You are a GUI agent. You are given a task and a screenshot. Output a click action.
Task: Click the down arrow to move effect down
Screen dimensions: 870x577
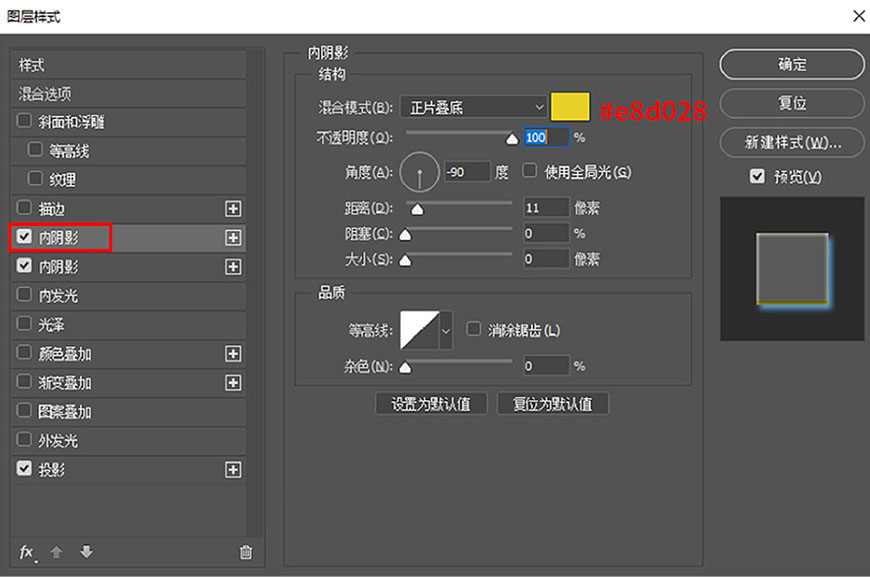click(x=86, y=552)
